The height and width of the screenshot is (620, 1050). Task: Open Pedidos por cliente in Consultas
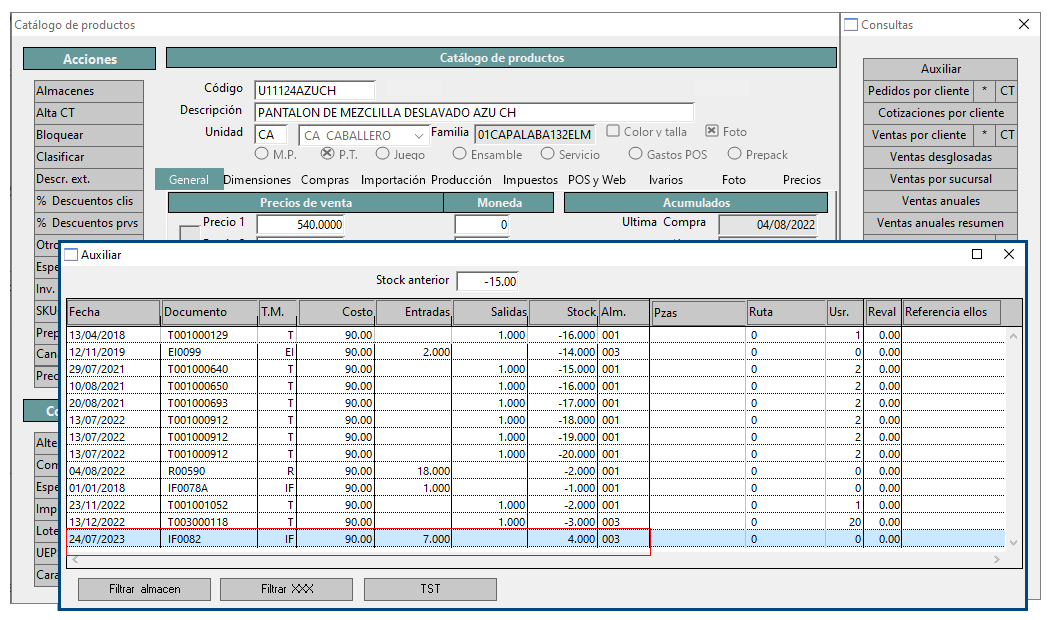tap(918, 91)
